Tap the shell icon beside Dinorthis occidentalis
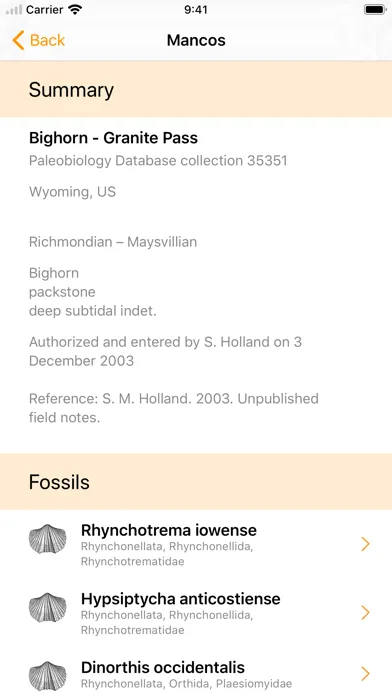Viewport: 392px width, 696px height. (48, 676)
